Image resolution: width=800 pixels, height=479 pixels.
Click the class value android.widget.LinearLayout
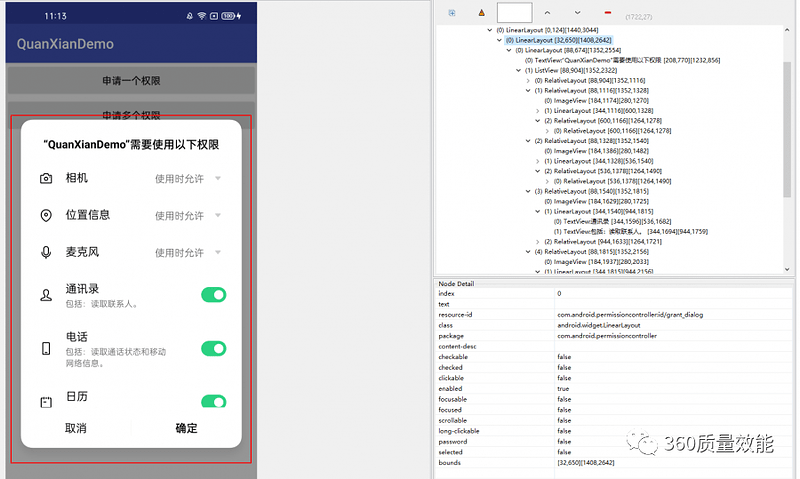(598, 325)
